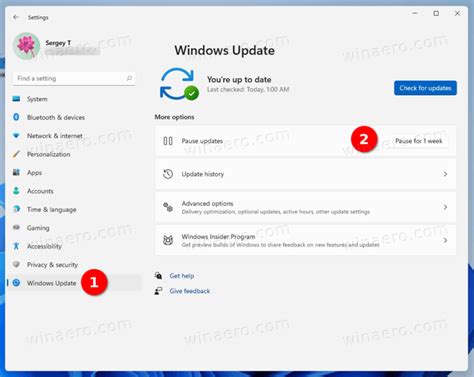Click the System monitor icon
Image resolution: width=474 pixels, height=377 pixels.
tap(16, 99)
